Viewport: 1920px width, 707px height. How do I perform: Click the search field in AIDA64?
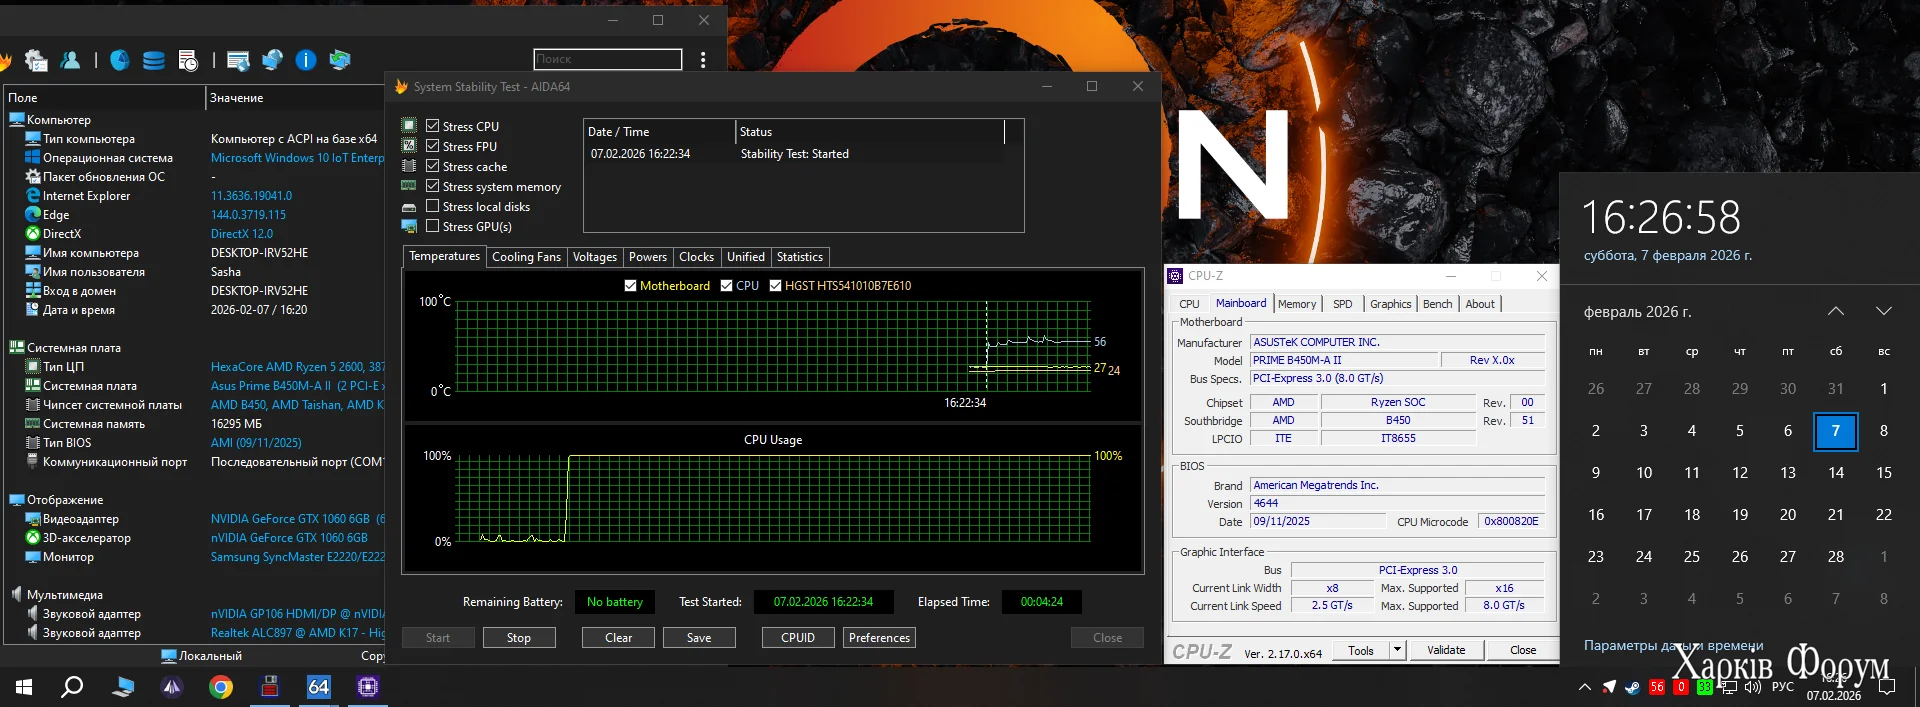click(607, 60)
